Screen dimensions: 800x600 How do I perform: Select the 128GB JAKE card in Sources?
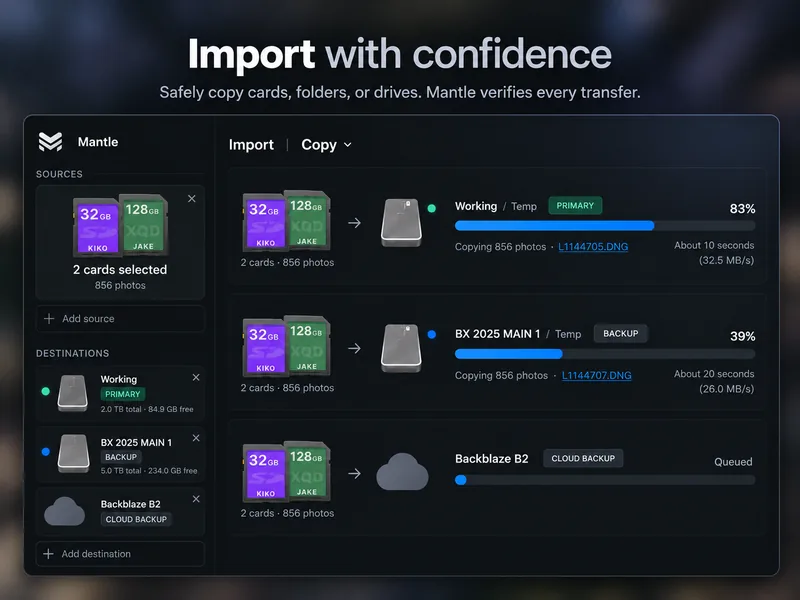tap(145, 223)
